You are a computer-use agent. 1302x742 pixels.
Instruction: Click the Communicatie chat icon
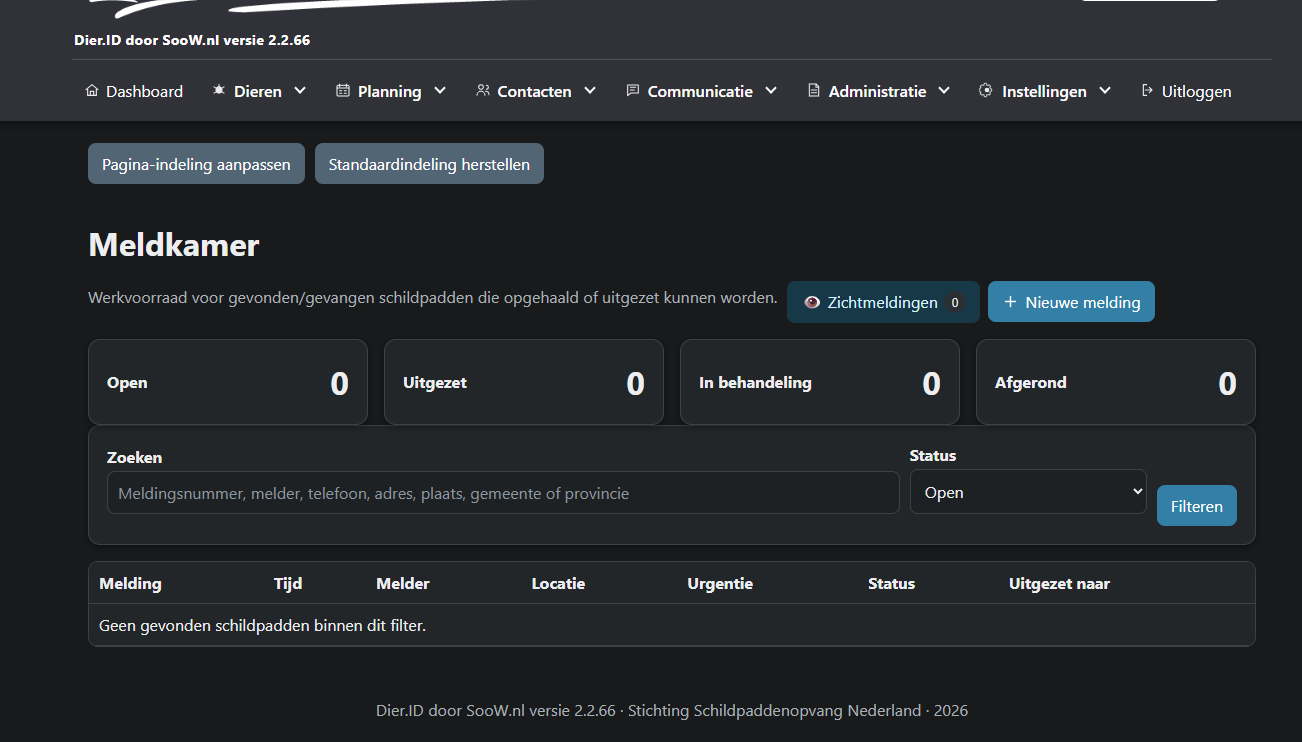(633, 91)
